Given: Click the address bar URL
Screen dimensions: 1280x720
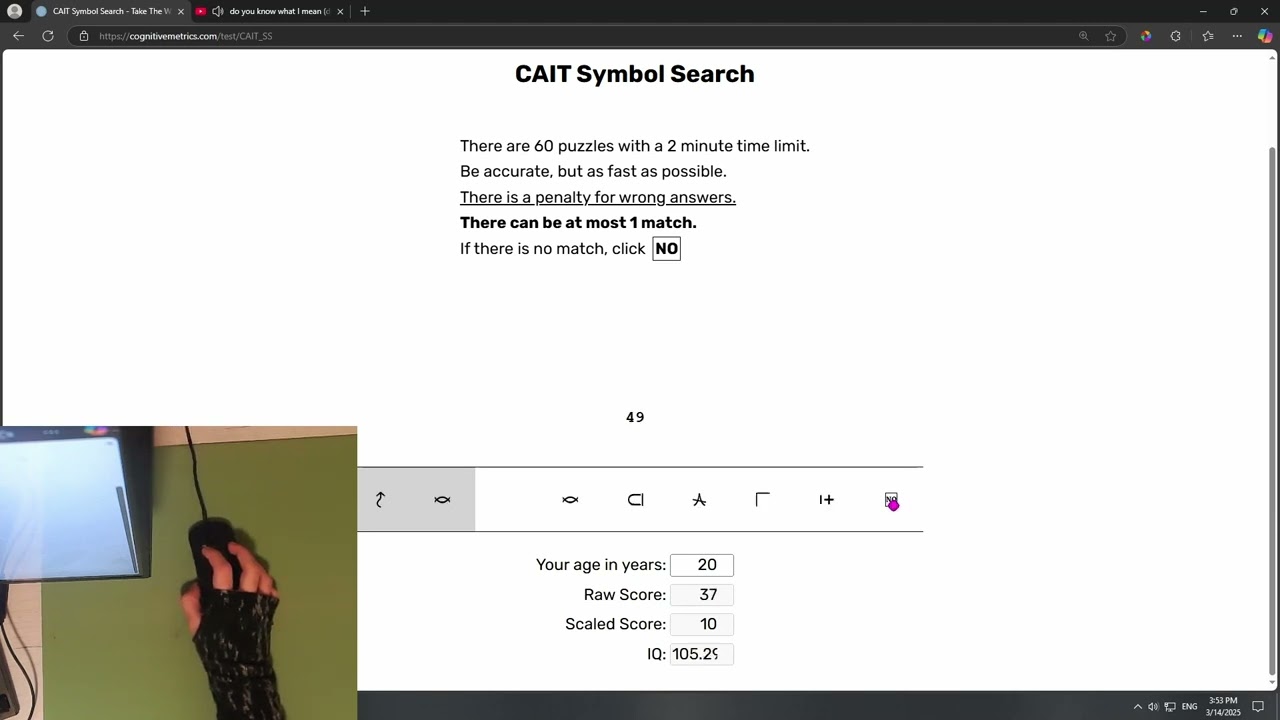Looking at the screenshot, I should [186, 36].
